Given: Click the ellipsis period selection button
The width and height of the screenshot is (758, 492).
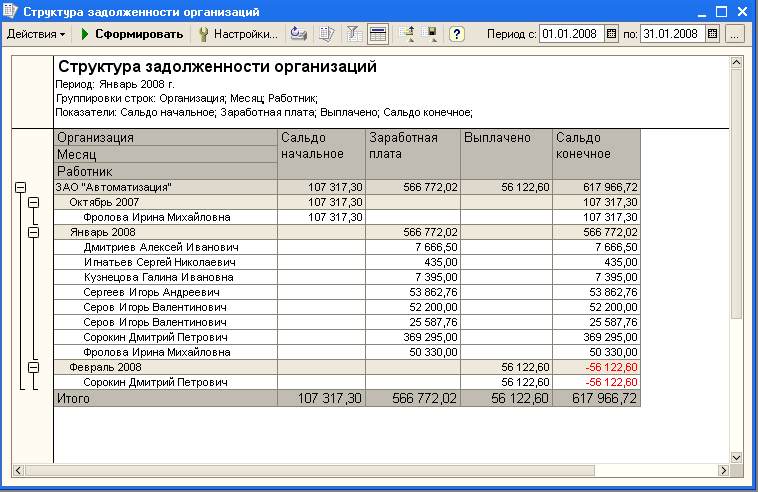Looking at the screenshot, I should coord(734,34).
